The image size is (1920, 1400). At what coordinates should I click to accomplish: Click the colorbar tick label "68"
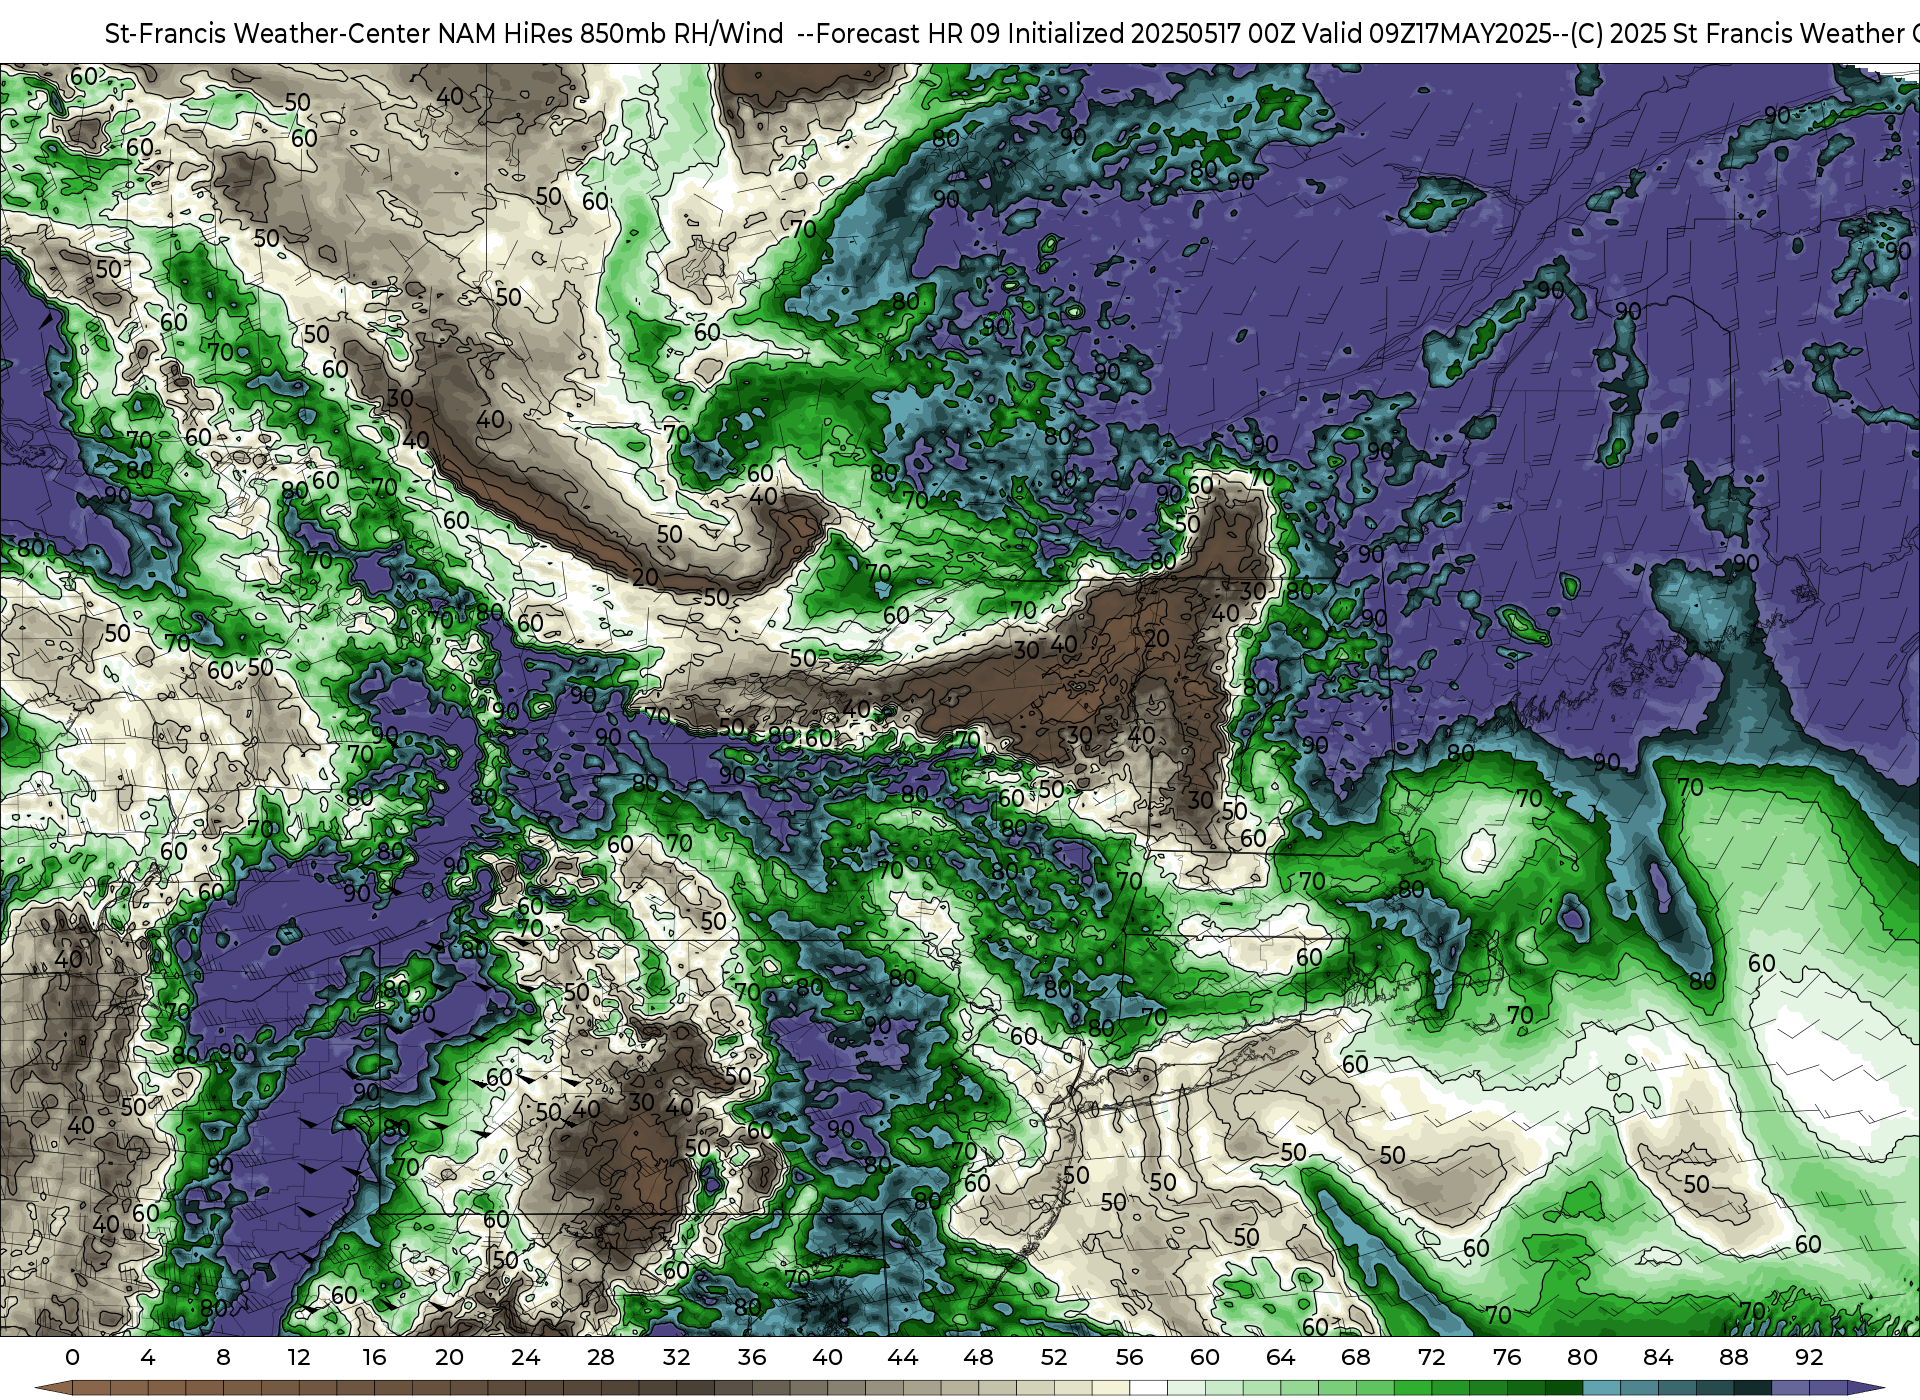(x=1356, y=1357)
